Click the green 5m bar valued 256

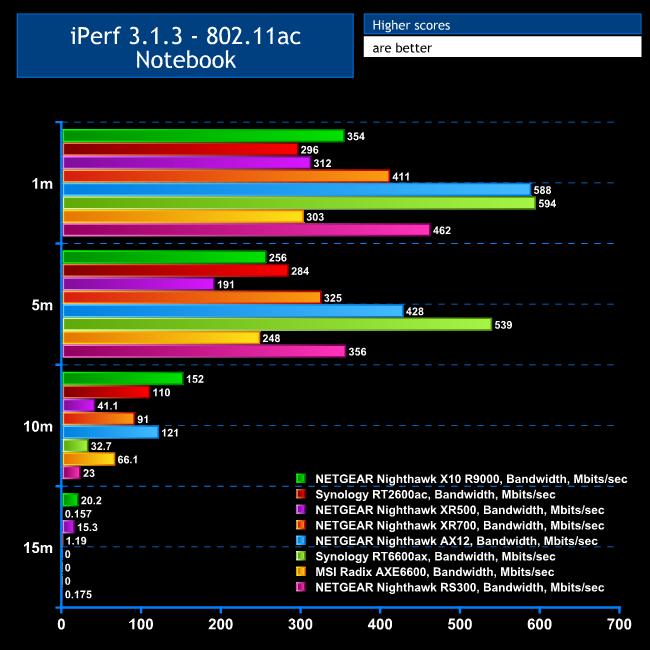point(164,257)
